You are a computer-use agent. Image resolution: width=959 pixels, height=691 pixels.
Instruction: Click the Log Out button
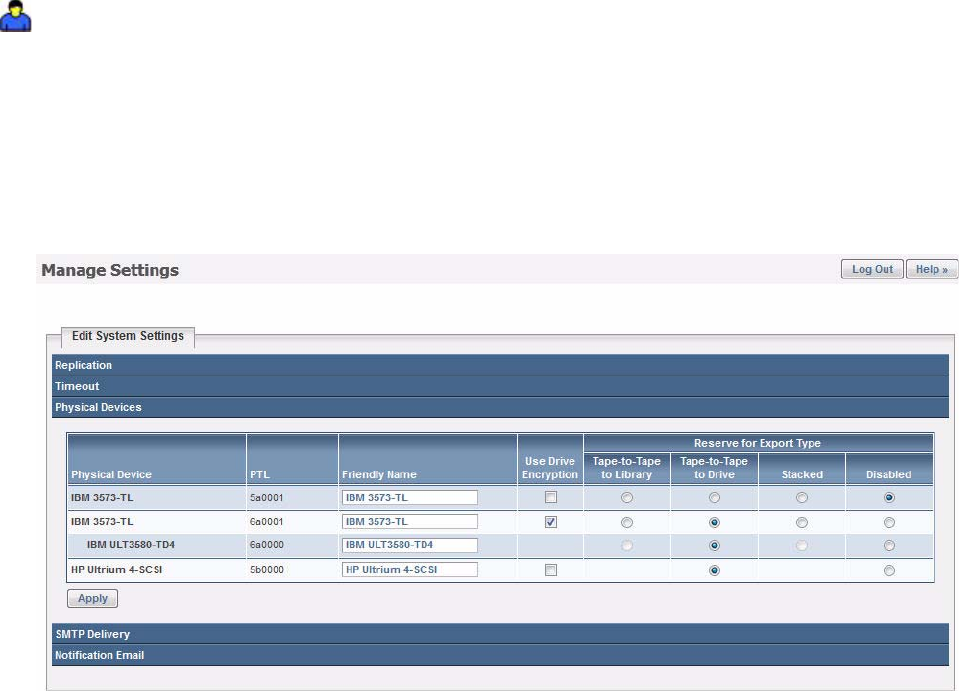click(872, 269)
